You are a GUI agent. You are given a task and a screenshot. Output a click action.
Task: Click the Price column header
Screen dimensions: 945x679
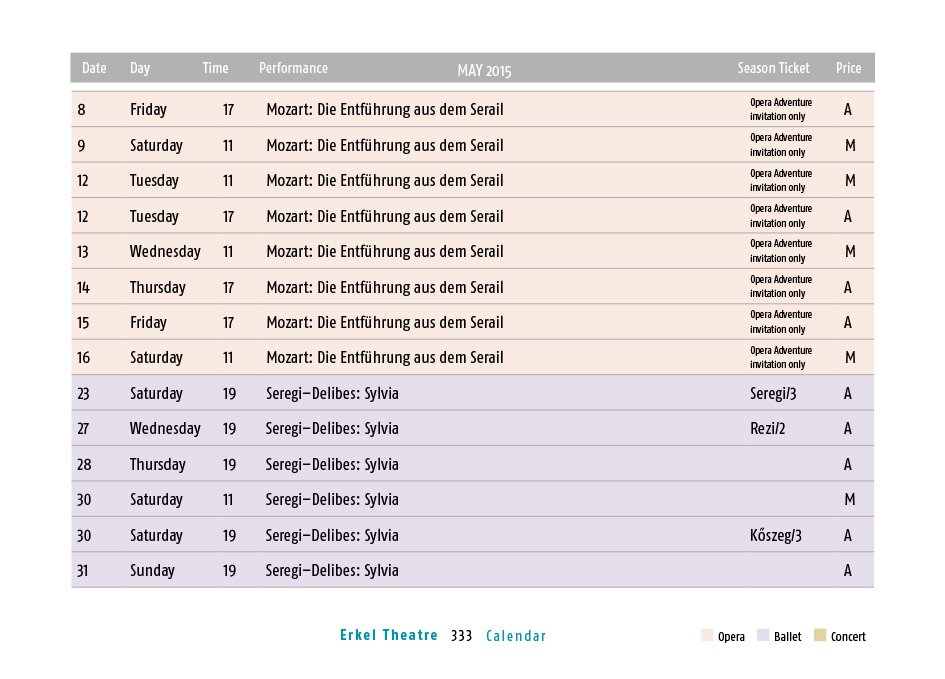click(x=848, y=68)
